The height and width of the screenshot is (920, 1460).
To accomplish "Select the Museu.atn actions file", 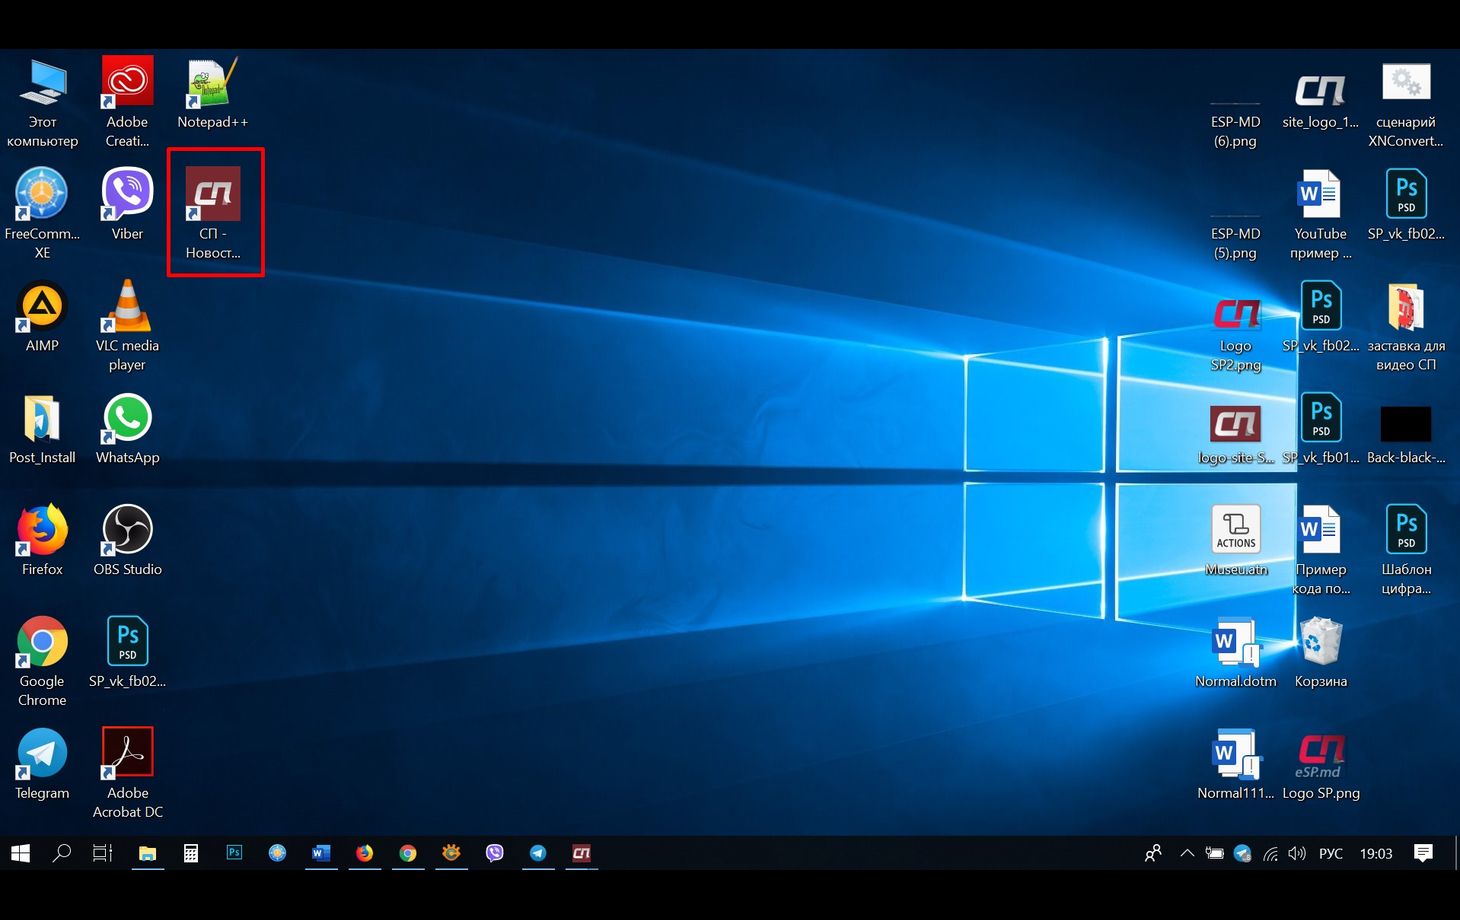I will (1235, 542).
